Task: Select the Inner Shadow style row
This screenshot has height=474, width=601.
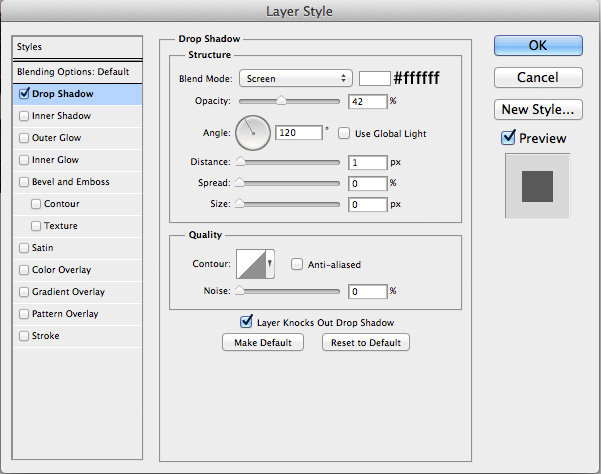Action: pos(77,116)
